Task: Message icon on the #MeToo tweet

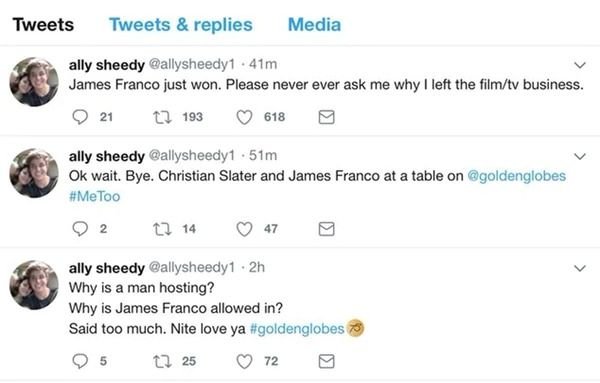Action: (x=326, y=229)
